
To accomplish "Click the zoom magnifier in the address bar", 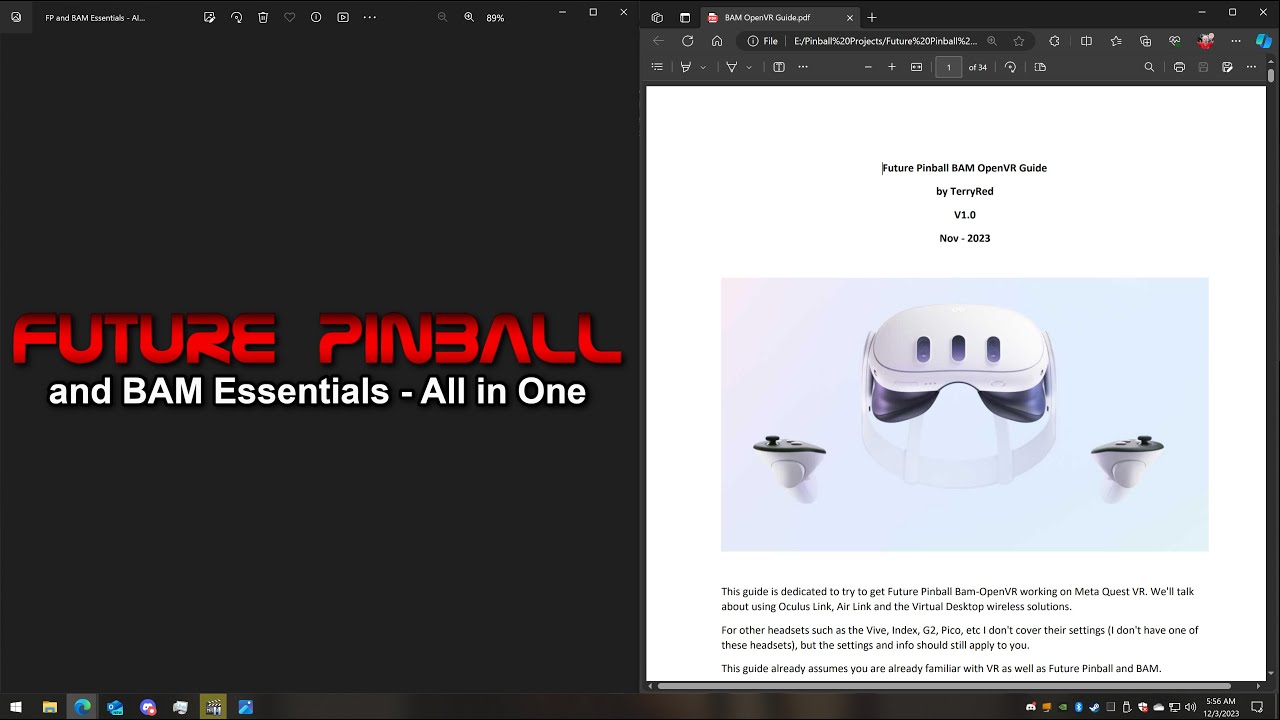I will [992, 41].
